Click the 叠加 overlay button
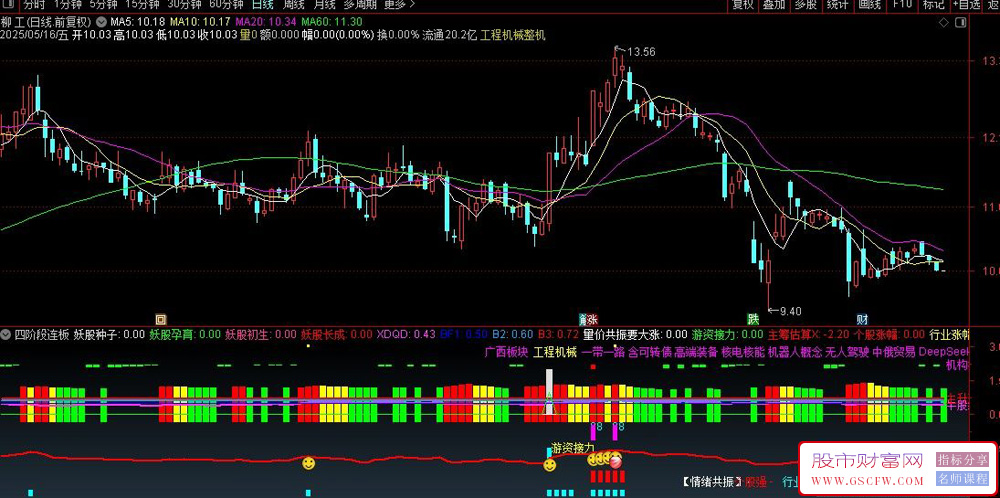Image resolution: width=1000 pixels, height=498 pixels. (774, 4)
